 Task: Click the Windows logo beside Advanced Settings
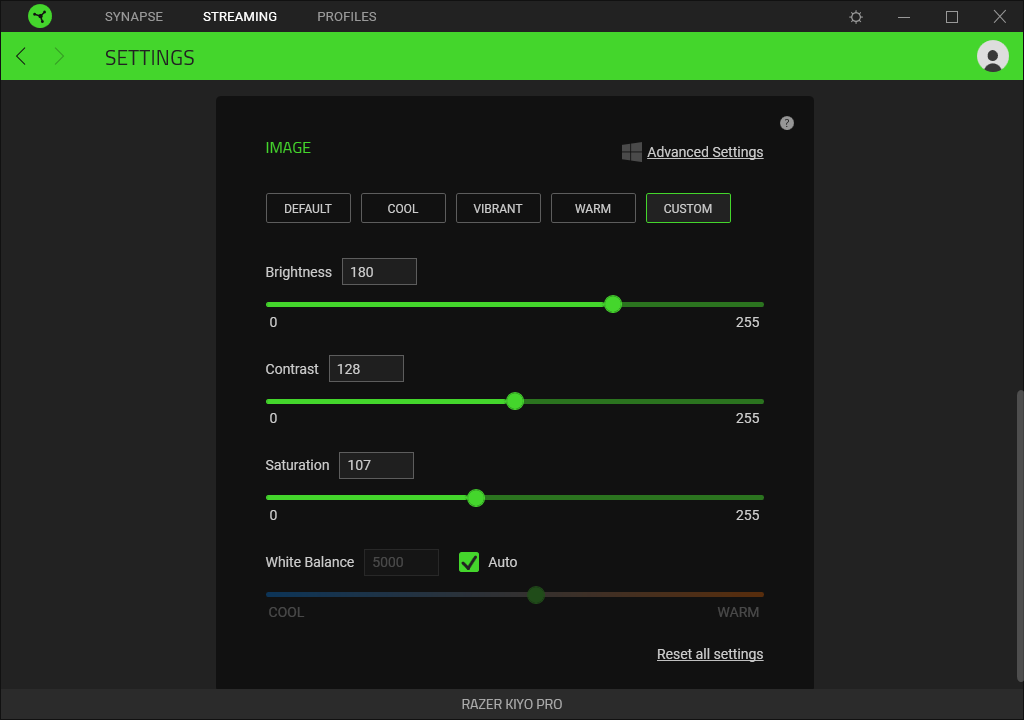pos(632,152)
